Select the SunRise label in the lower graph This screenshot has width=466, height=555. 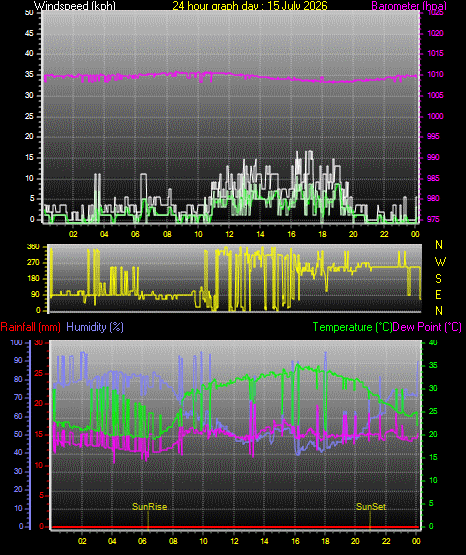[x=149, y=507]
